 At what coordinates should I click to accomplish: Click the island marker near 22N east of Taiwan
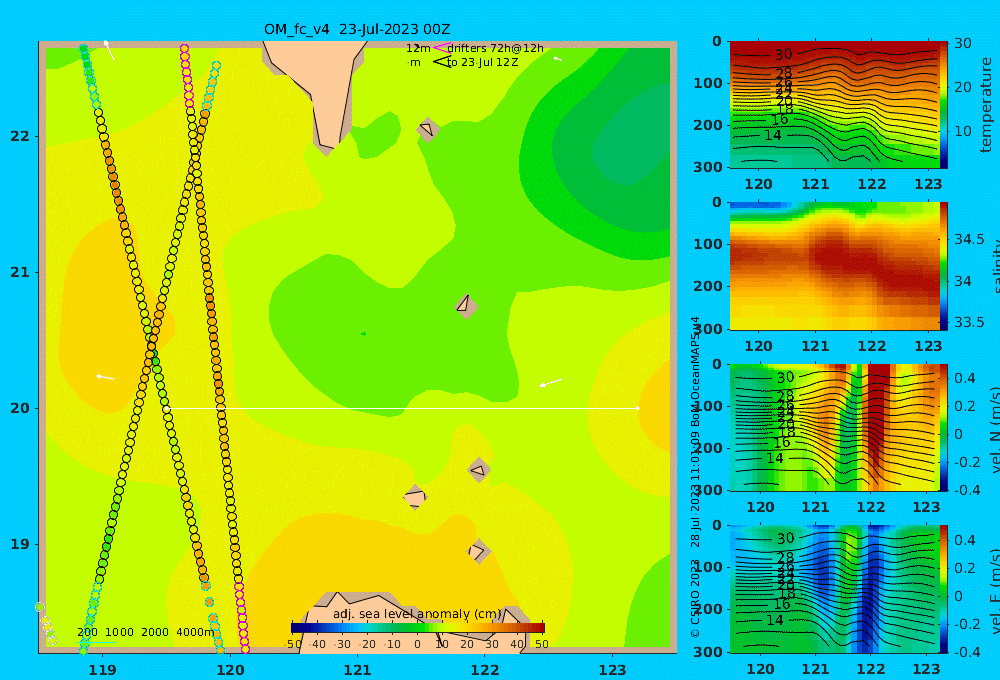coord(428,129)
